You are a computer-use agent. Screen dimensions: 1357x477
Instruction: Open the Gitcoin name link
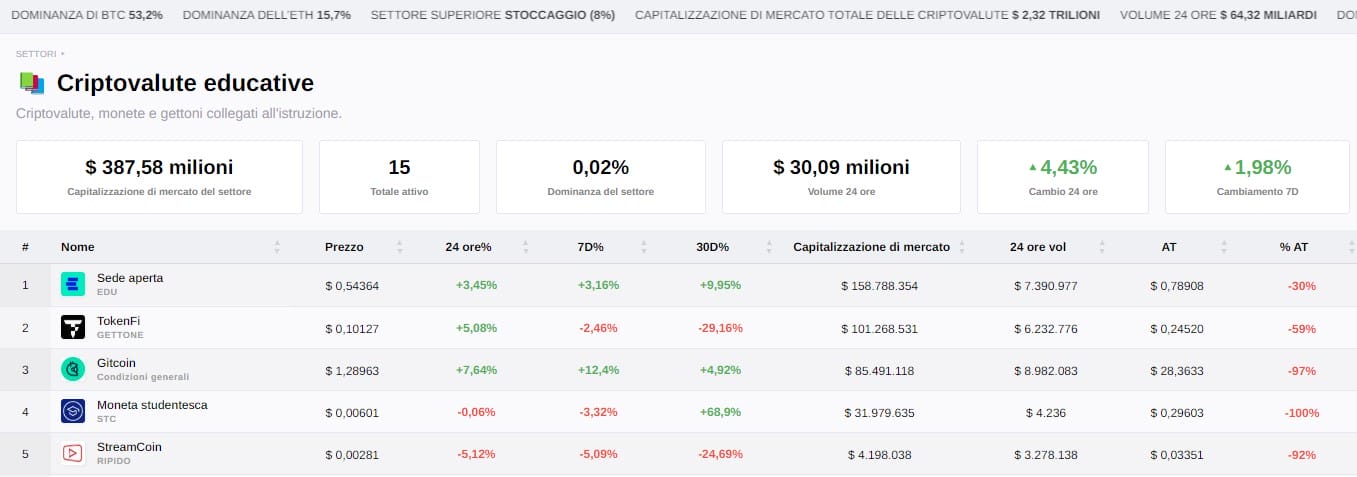point(116,363)
